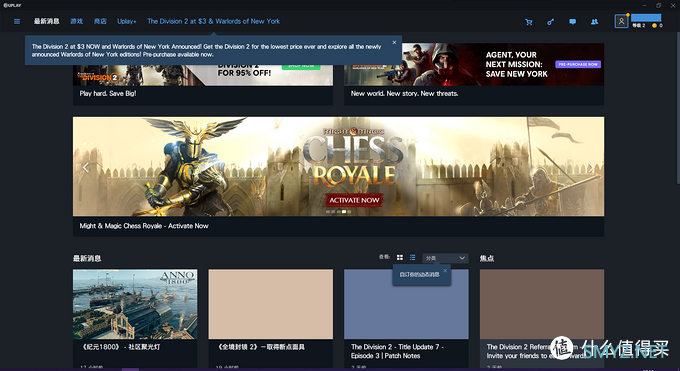Click the blue username bar
Screen dimensions: 680x371
click(x=646, y=18)
